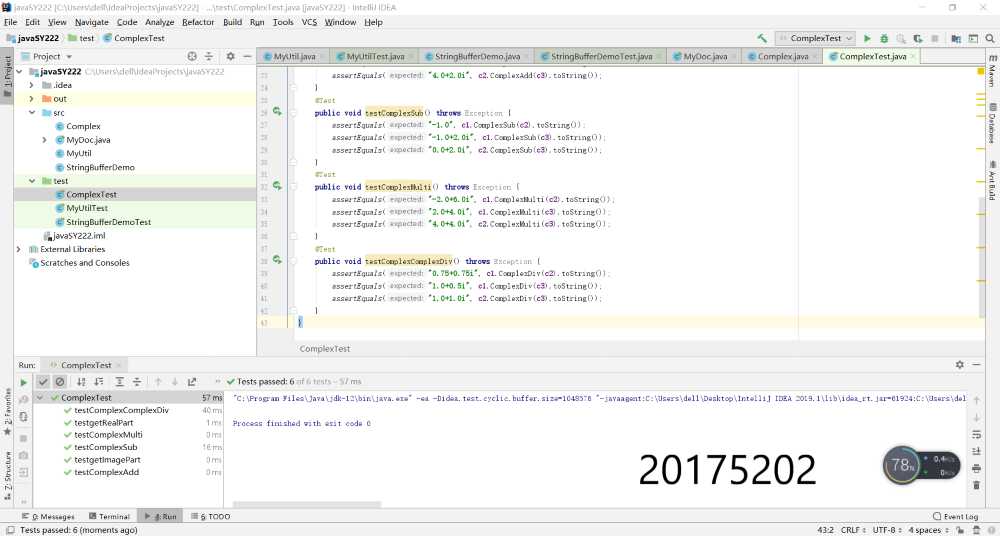Viewport: 1000px width, 536px height.
Task: Open the 6: TODO tool window
Action: coord(210,516)
